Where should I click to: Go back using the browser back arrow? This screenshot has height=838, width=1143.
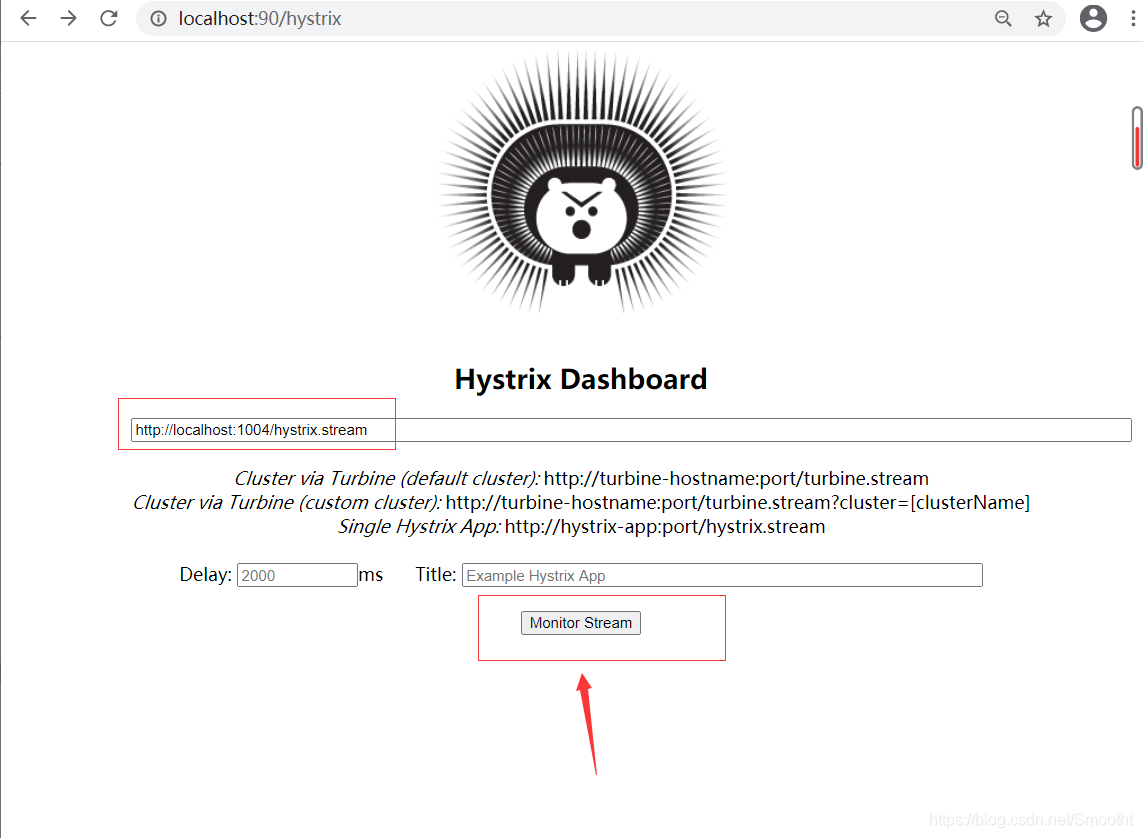coord(28,18)
